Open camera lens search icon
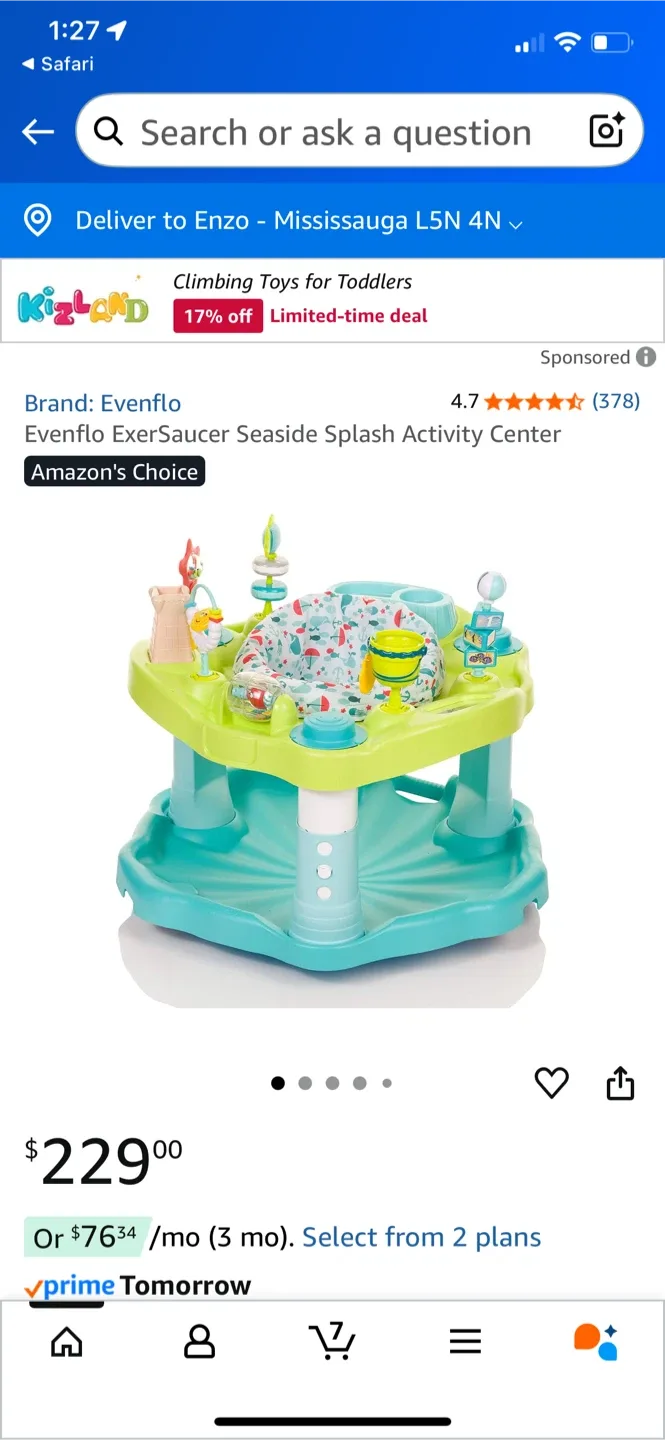Image resolution: width=665 pixels, height=1440 pixels. click(606, 131)
